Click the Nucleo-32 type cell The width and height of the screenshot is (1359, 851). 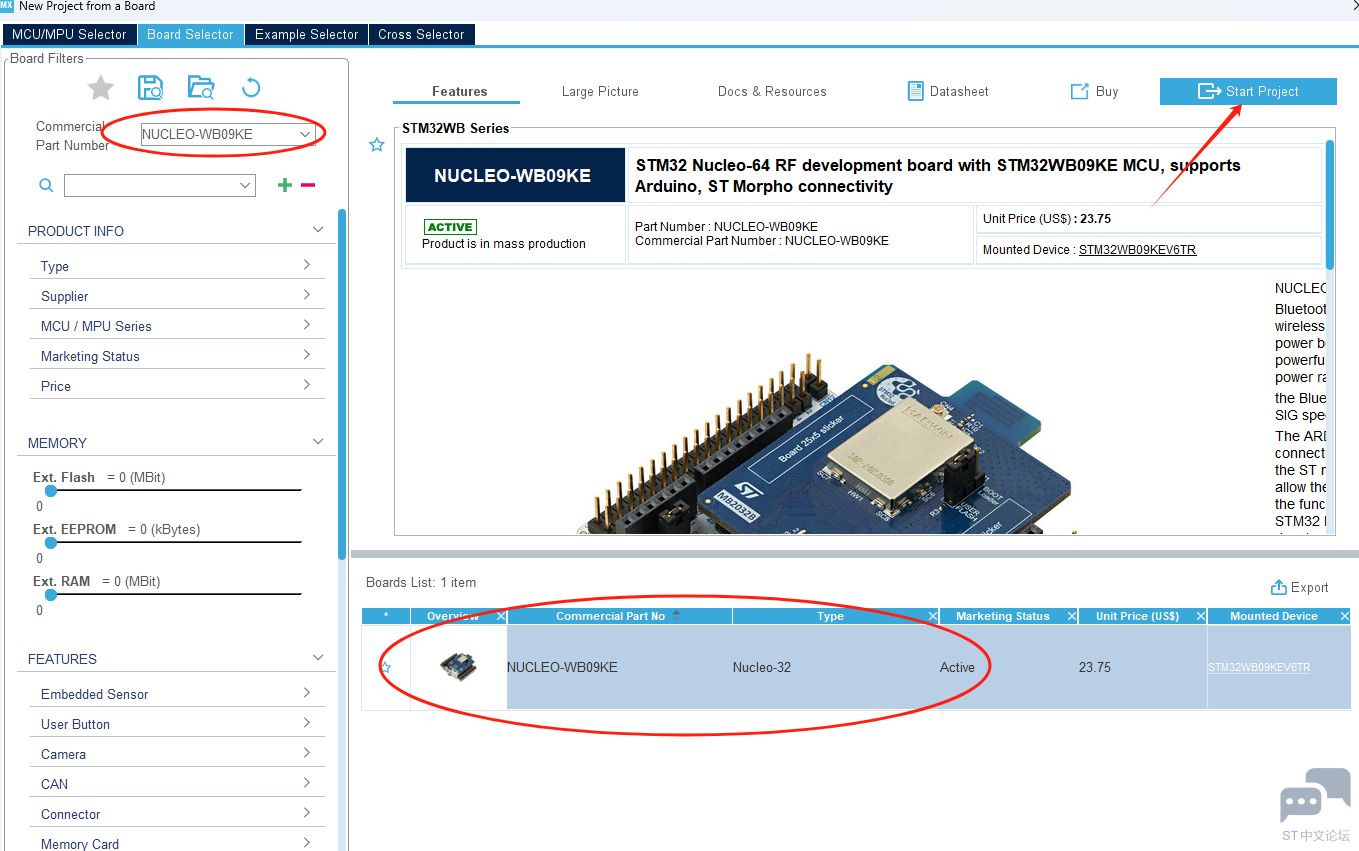click(x=835, y=667)
